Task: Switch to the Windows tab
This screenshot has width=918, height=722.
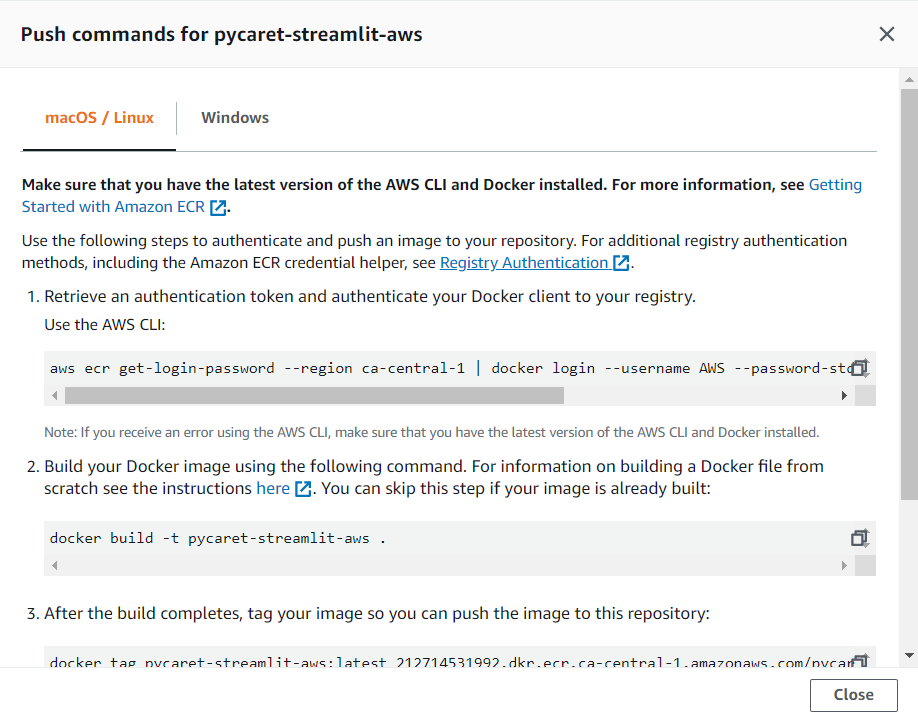Action: pyautogui.click(x=235, y=118)
